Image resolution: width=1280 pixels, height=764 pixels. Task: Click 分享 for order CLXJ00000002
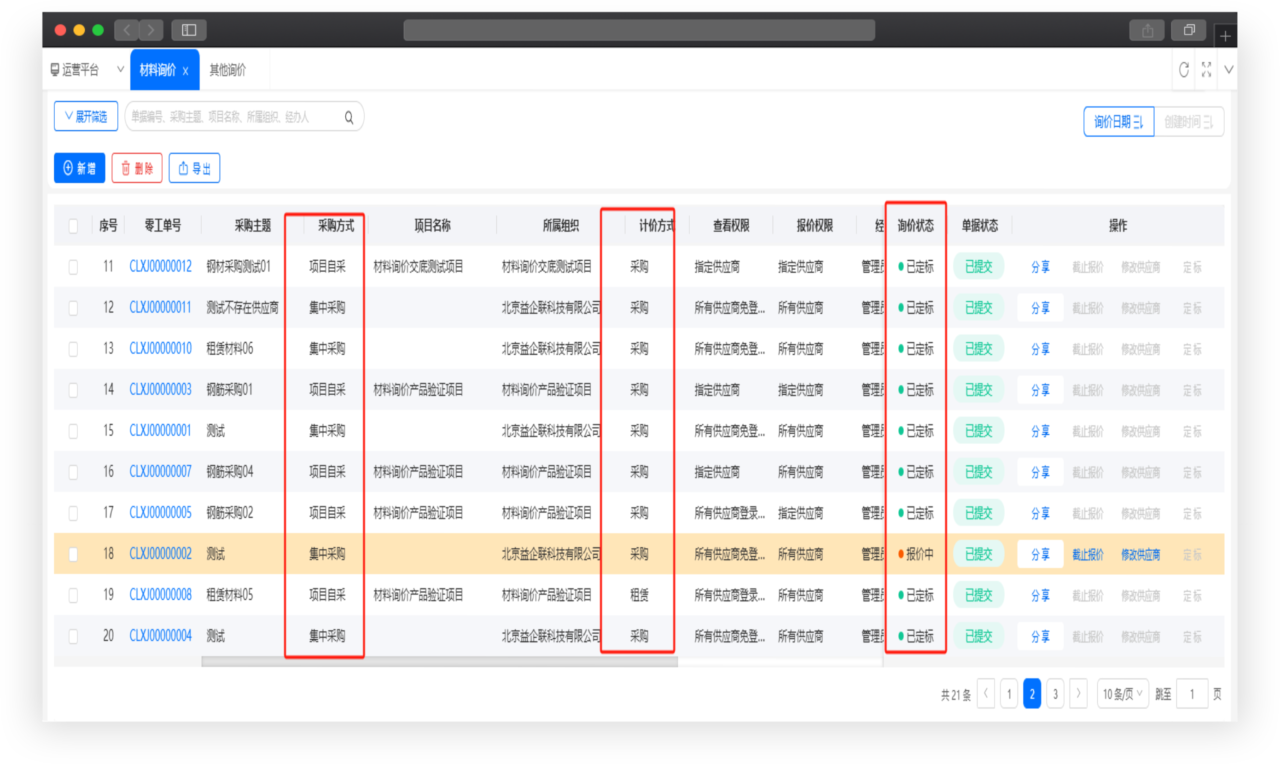1040,554
